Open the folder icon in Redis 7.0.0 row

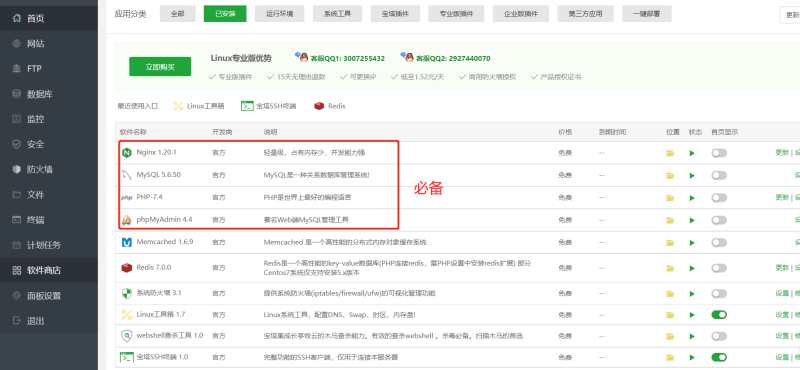point(670,268)
